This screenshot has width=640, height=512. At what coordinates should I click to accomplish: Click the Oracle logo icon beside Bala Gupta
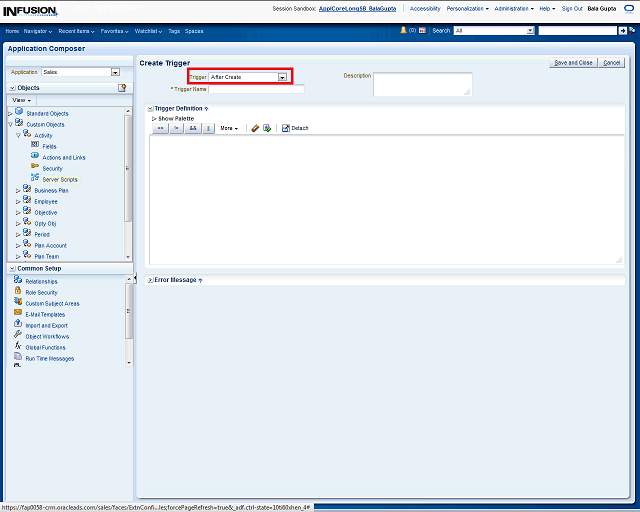629,9
